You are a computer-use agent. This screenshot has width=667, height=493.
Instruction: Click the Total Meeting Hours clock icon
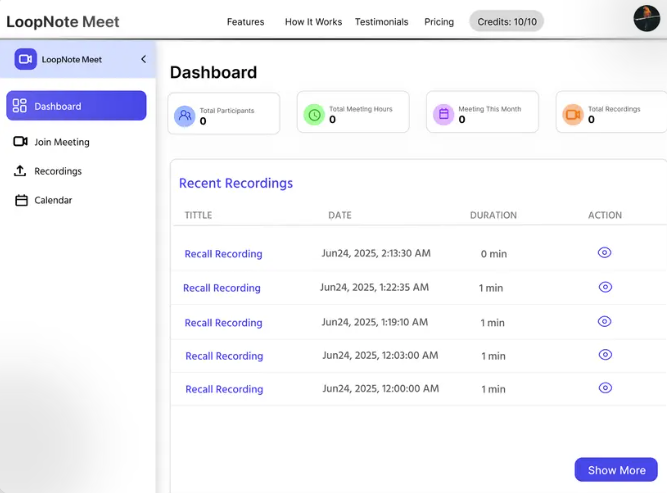314,114
